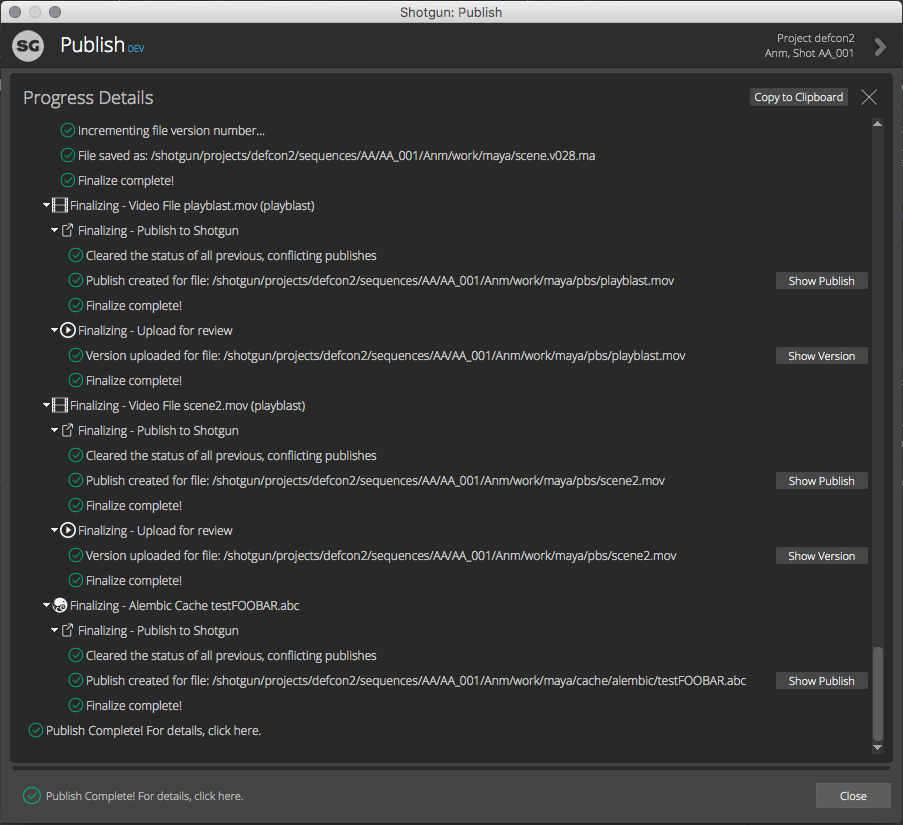Click the vertical scrollbar thumb

tap(878, 694)
